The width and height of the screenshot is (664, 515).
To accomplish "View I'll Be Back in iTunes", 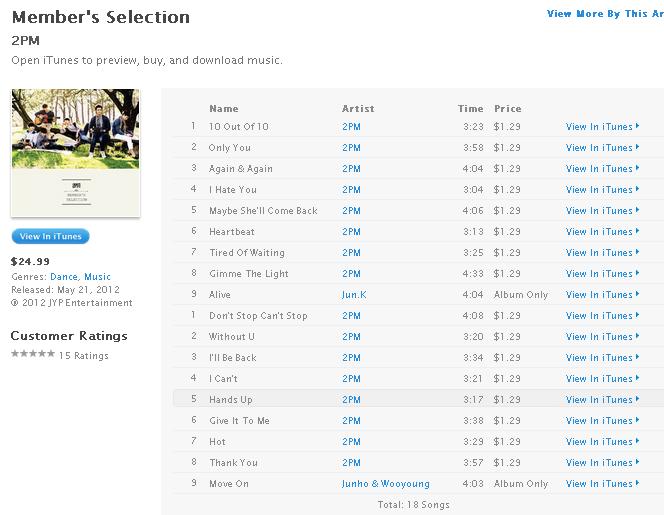I will coord(602,358).
